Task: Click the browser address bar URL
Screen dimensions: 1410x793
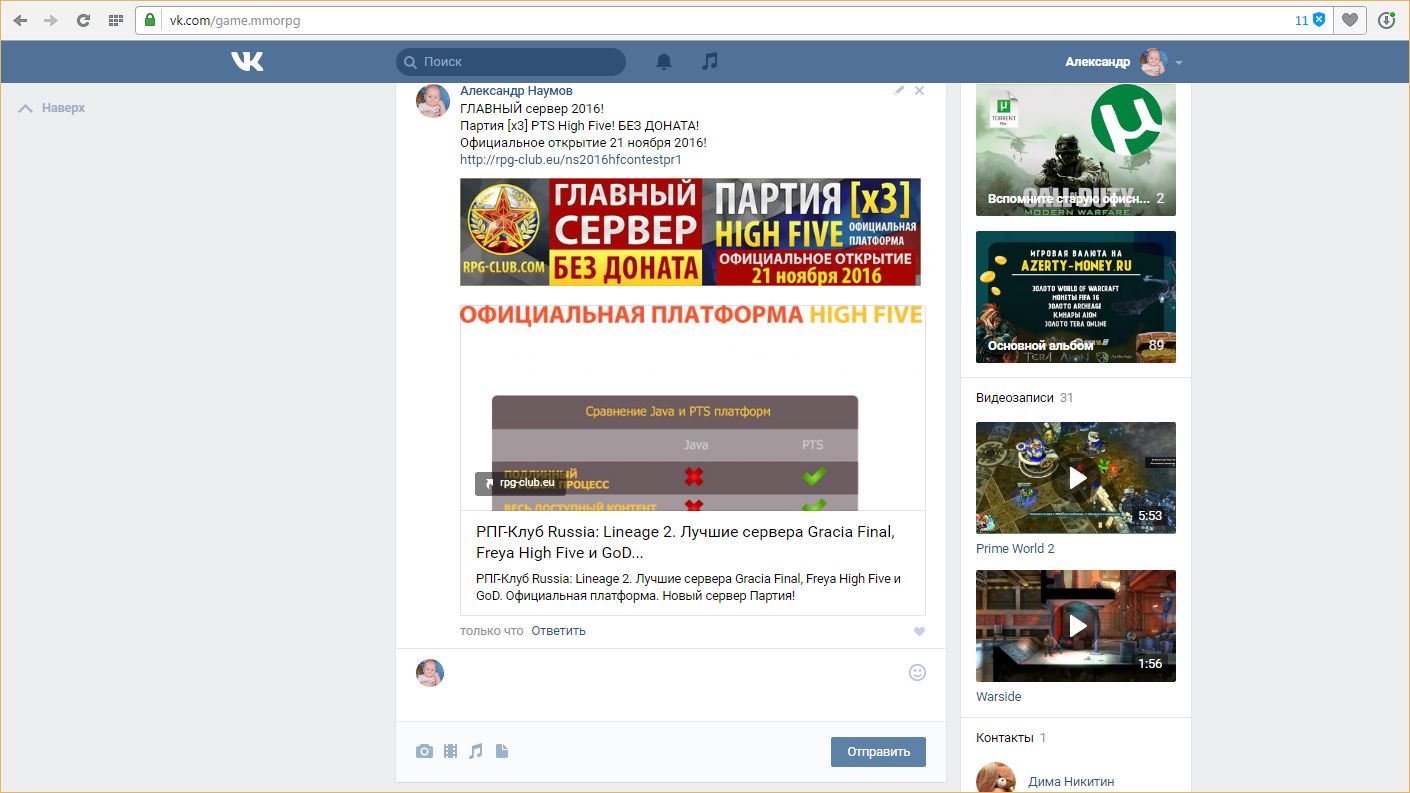Action: pos(234,20)
